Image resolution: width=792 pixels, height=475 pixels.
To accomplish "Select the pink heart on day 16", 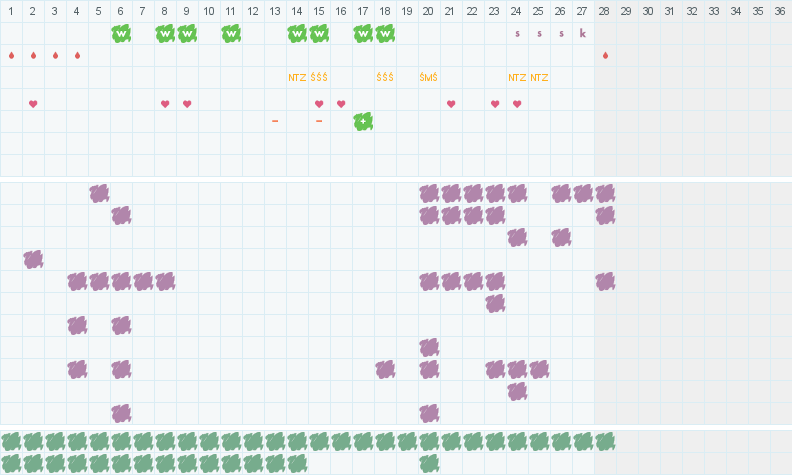I will pos(341,103).
